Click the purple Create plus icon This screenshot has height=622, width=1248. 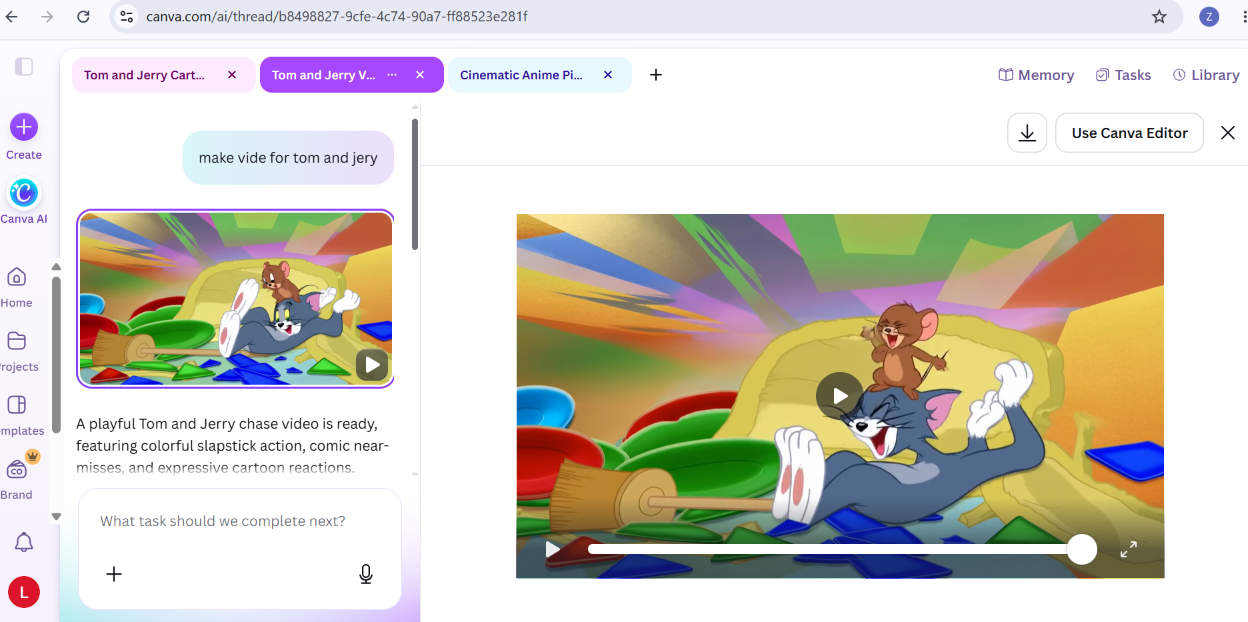click(x=24, y=127)
